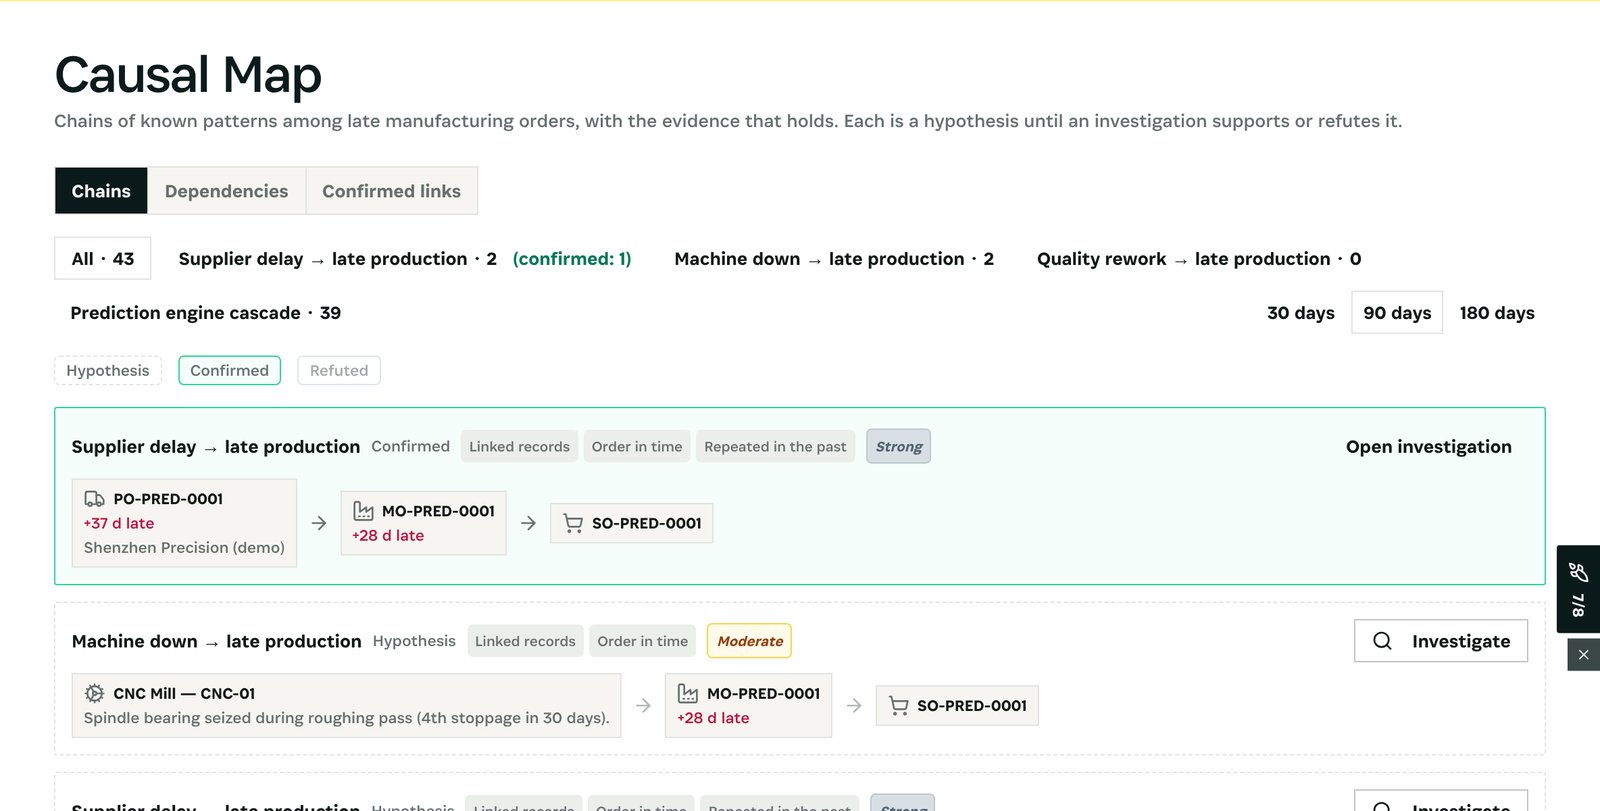
Task: Click the factory icon in the confirmed chain's MO-PRED-0001
Action: coord(363,511)
